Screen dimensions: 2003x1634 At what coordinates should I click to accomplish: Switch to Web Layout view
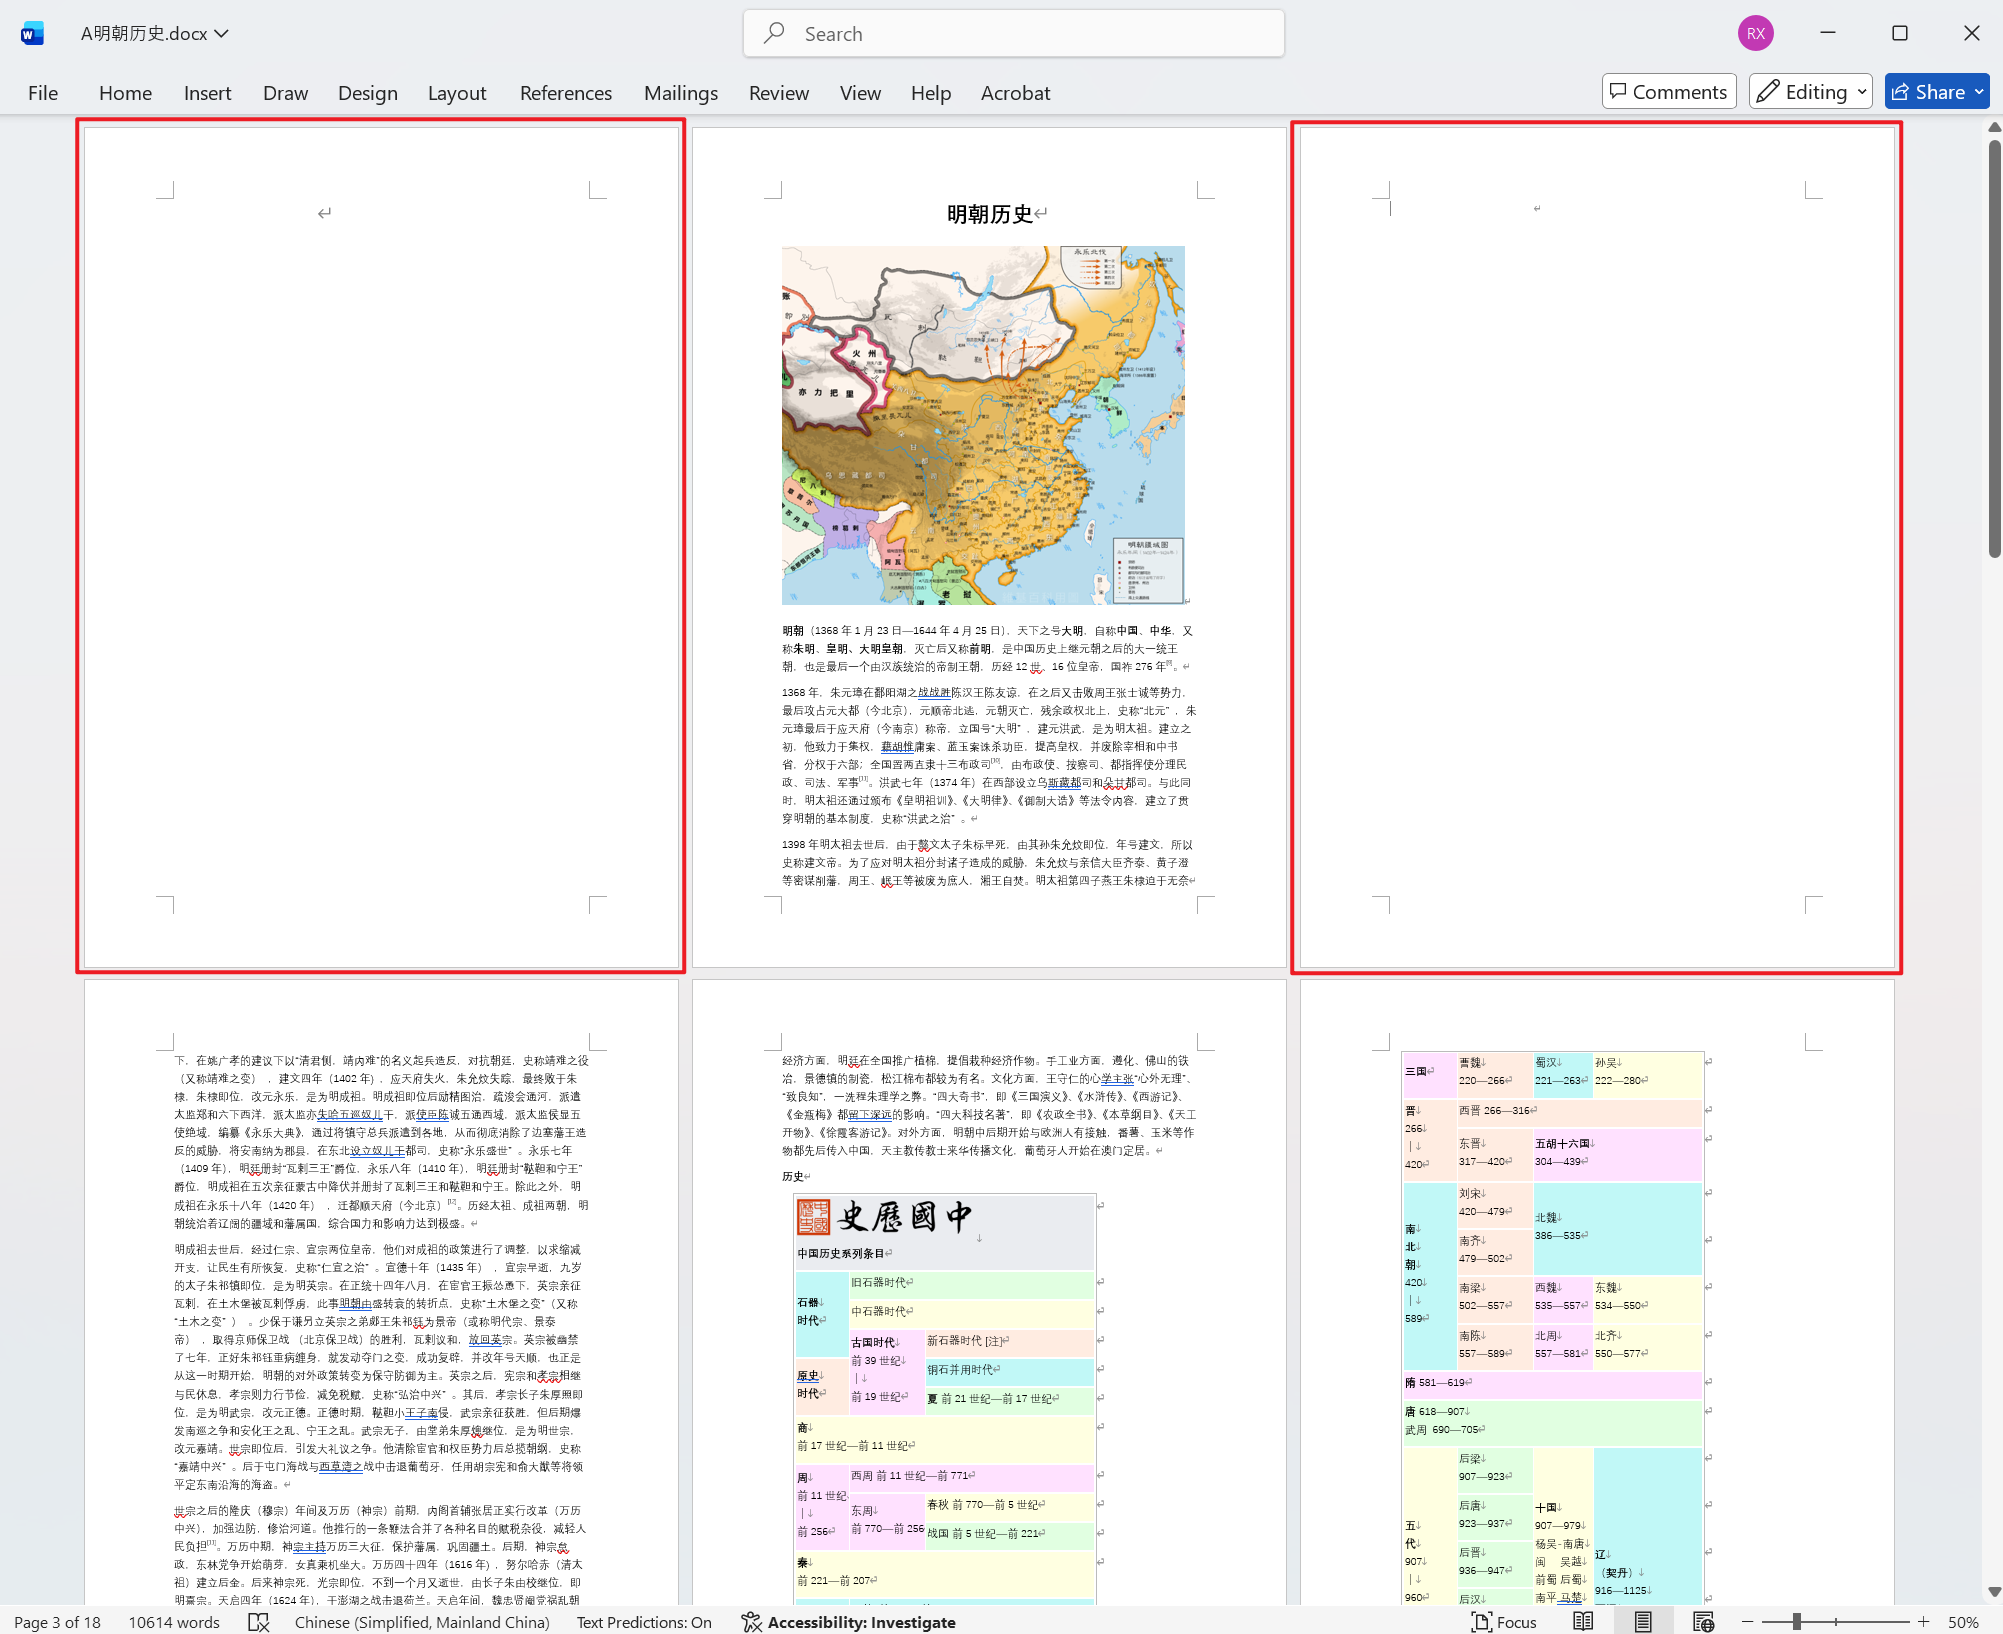(1704, 1622)
